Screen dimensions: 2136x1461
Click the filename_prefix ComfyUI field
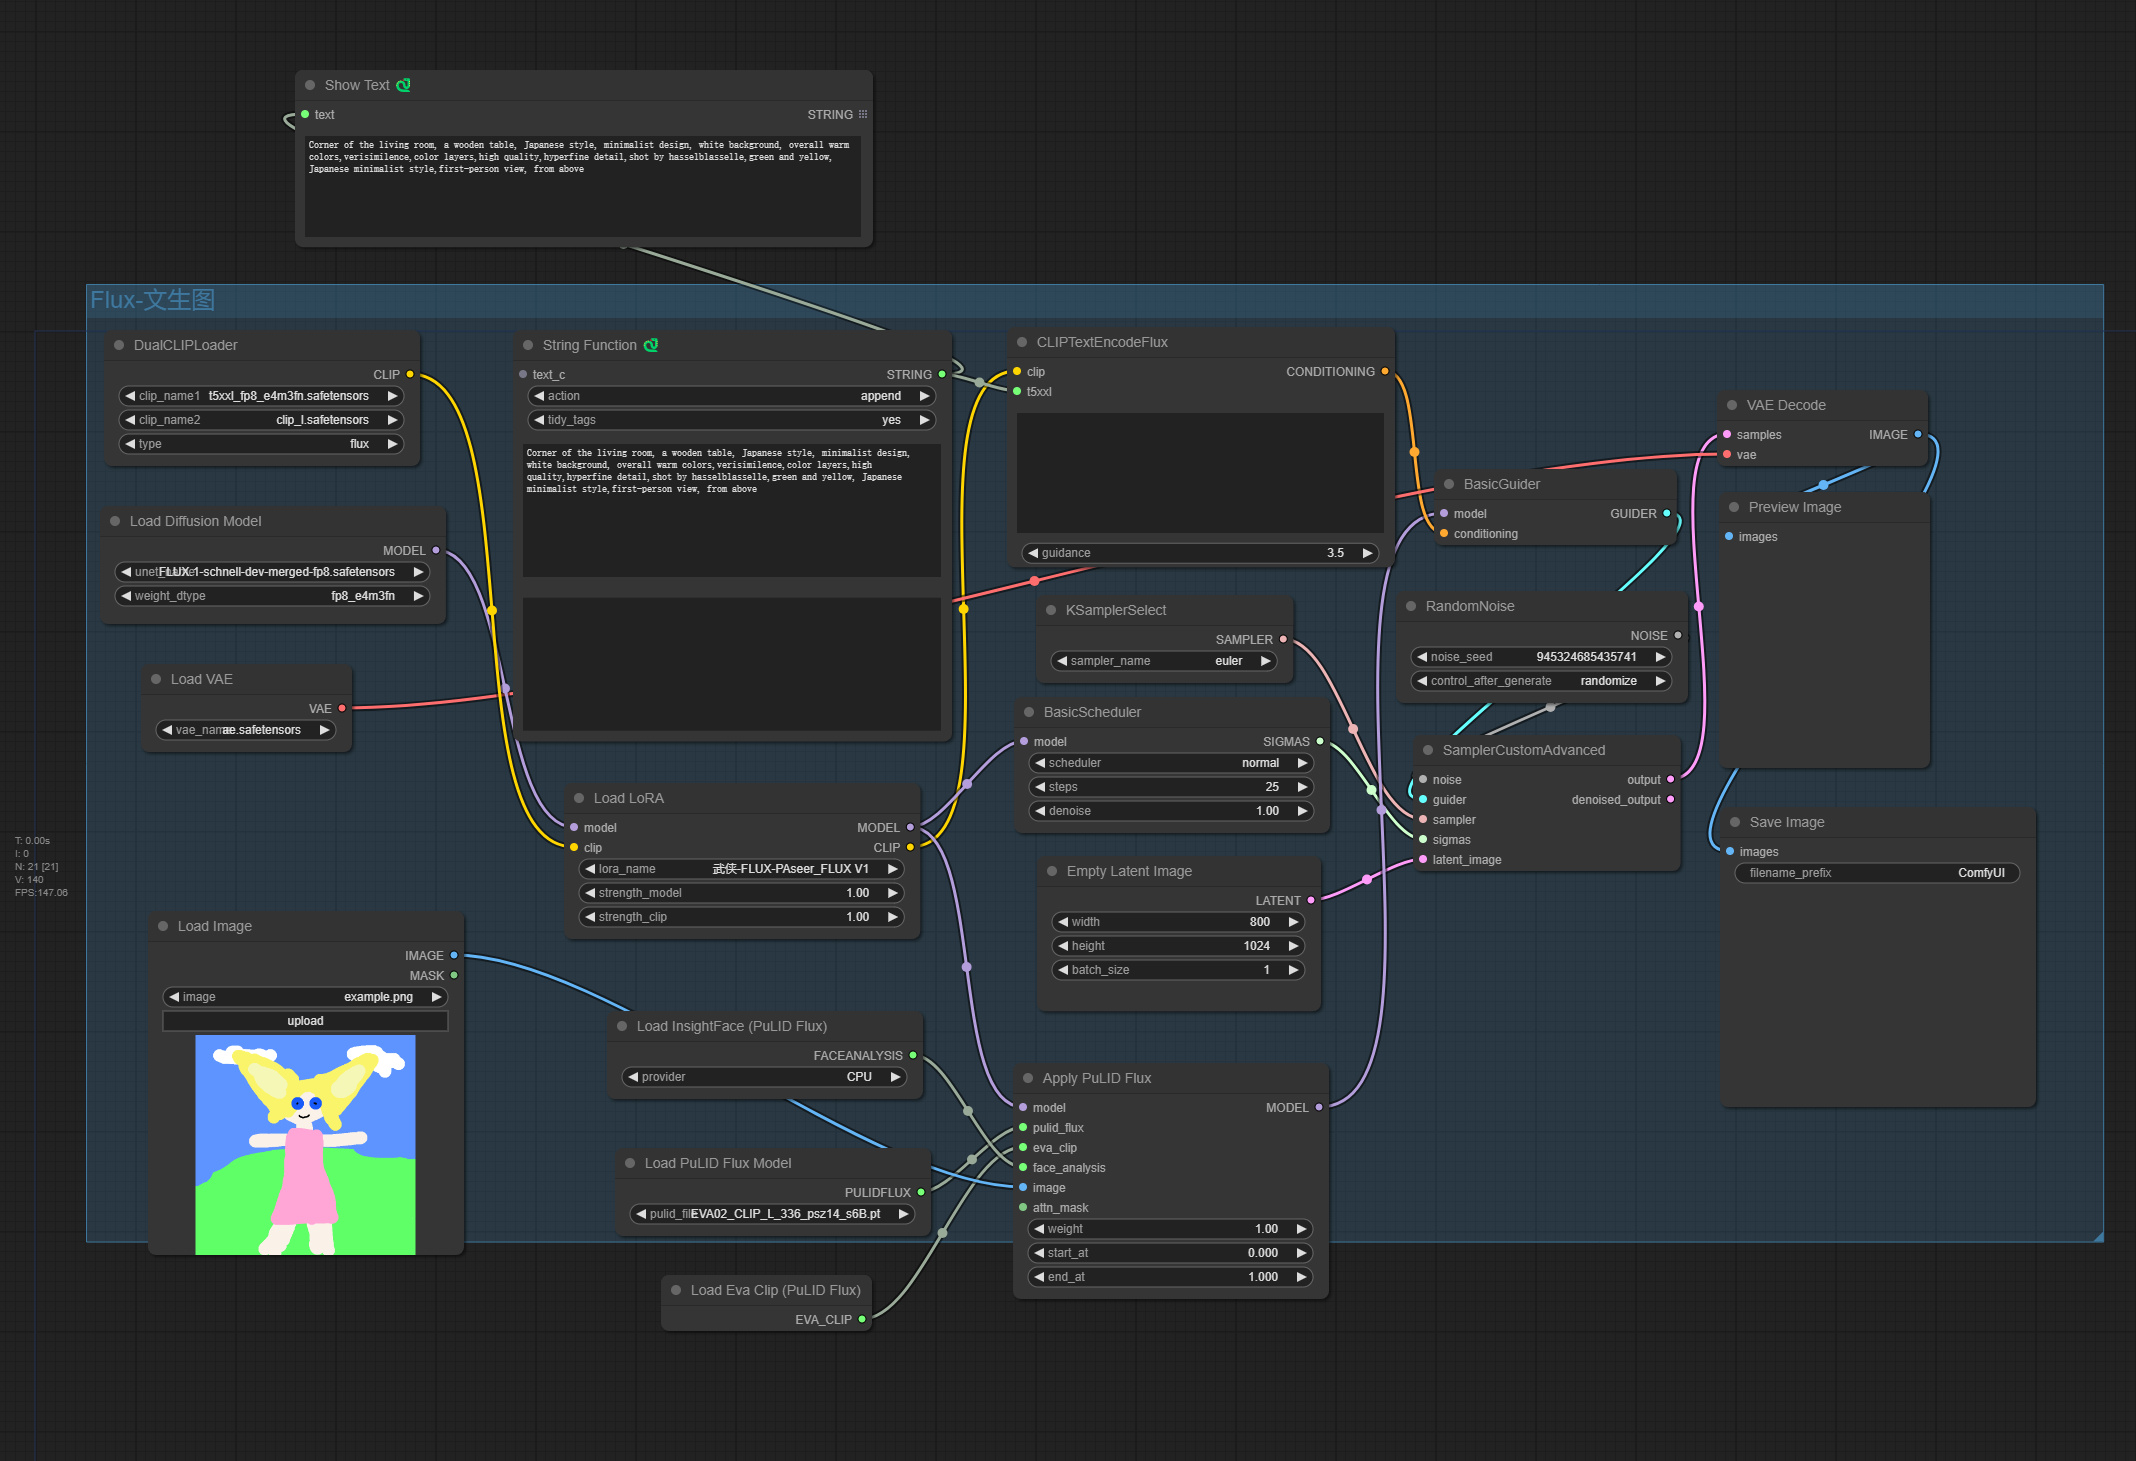(x=1876, y=872)
